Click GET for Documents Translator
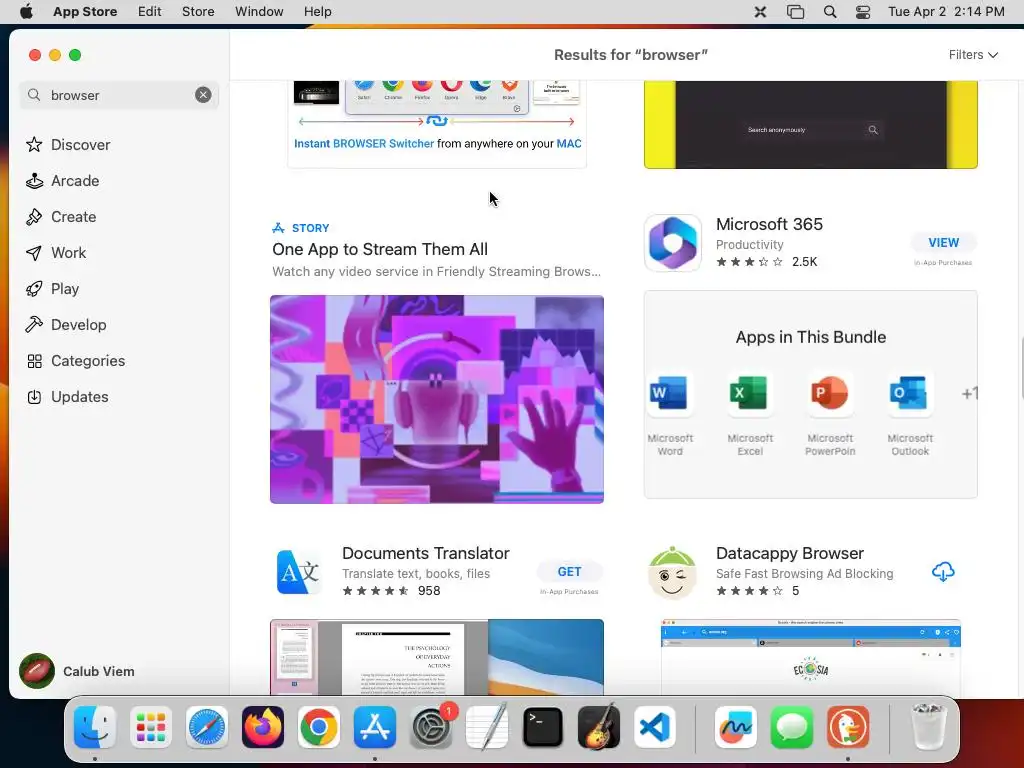 pos(569,571)
